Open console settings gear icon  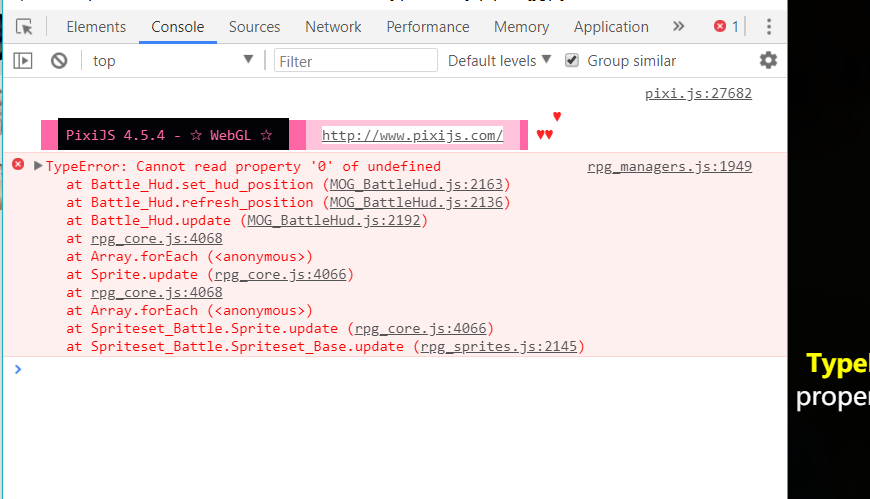pyautogui.click(x=768, y=60)
